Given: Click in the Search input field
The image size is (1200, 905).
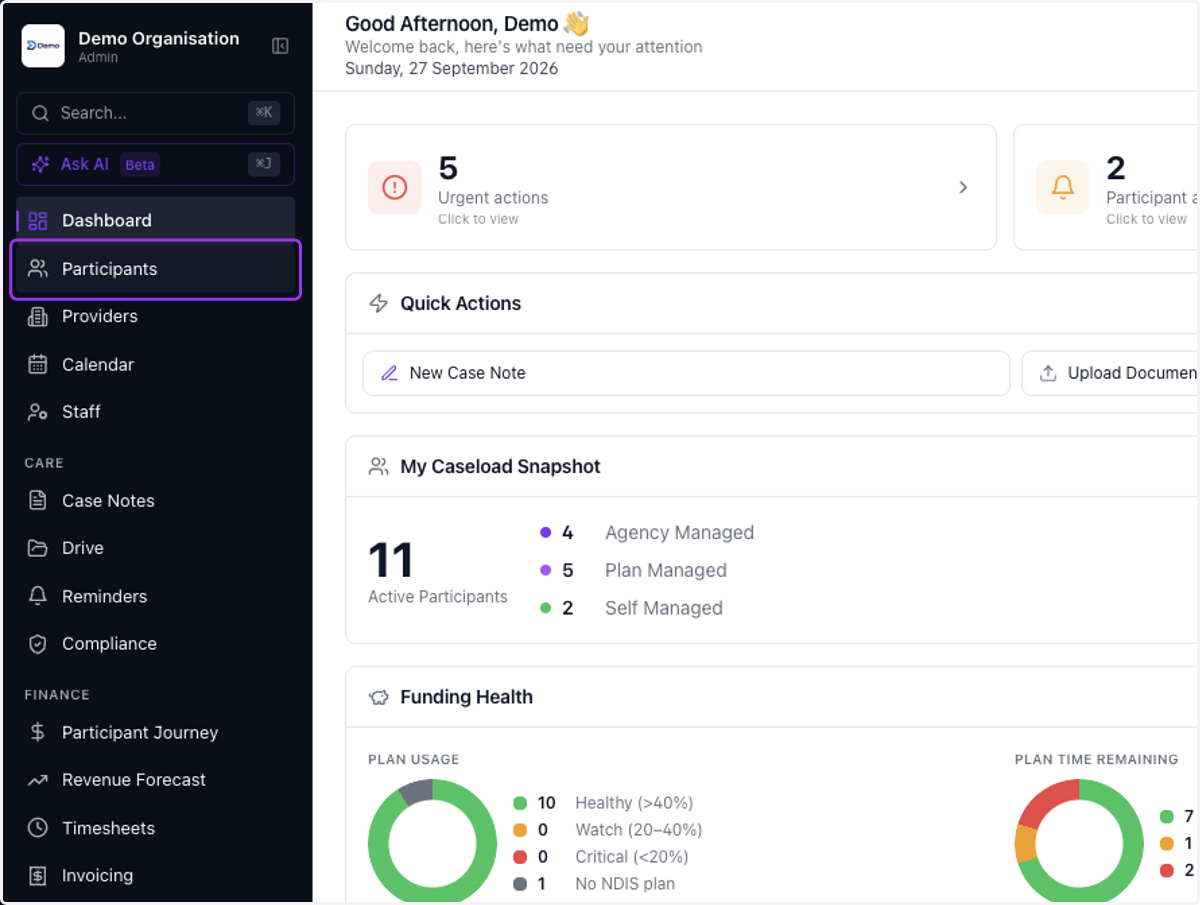Looking at the screenshot, I should [155, 113].
